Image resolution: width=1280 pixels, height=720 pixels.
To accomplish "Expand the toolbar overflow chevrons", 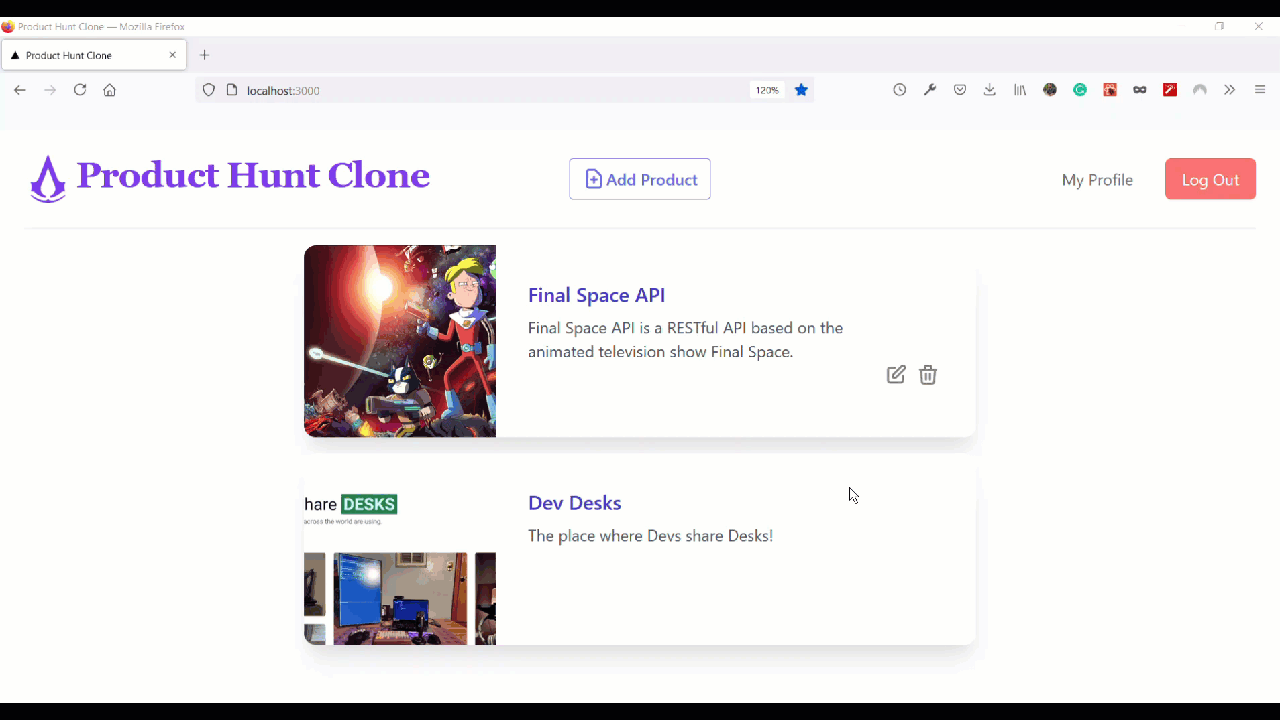I will click(1230, 90).
